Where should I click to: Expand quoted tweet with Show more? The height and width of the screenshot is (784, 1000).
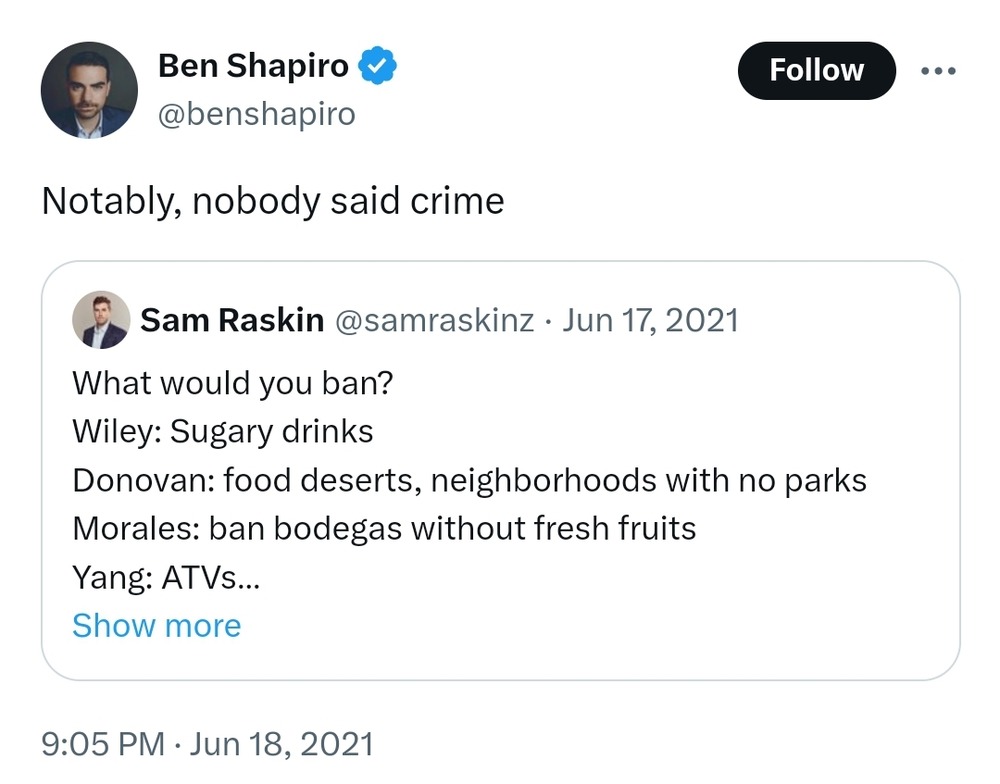(156, 626)
